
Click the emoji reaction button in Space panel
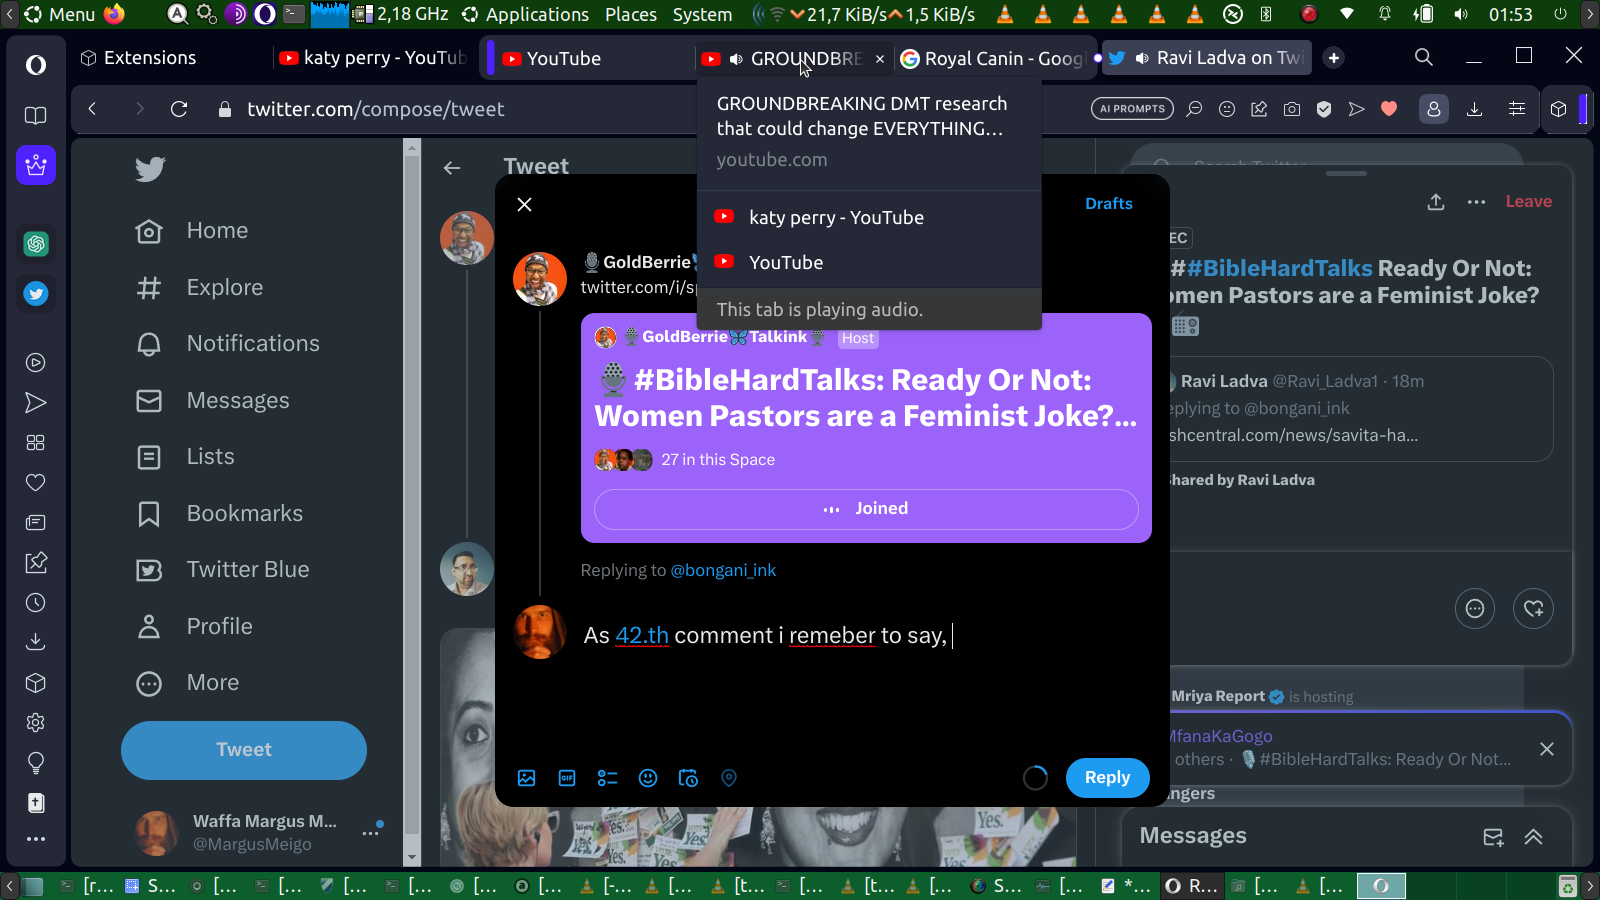click(x=1475, y=608)
